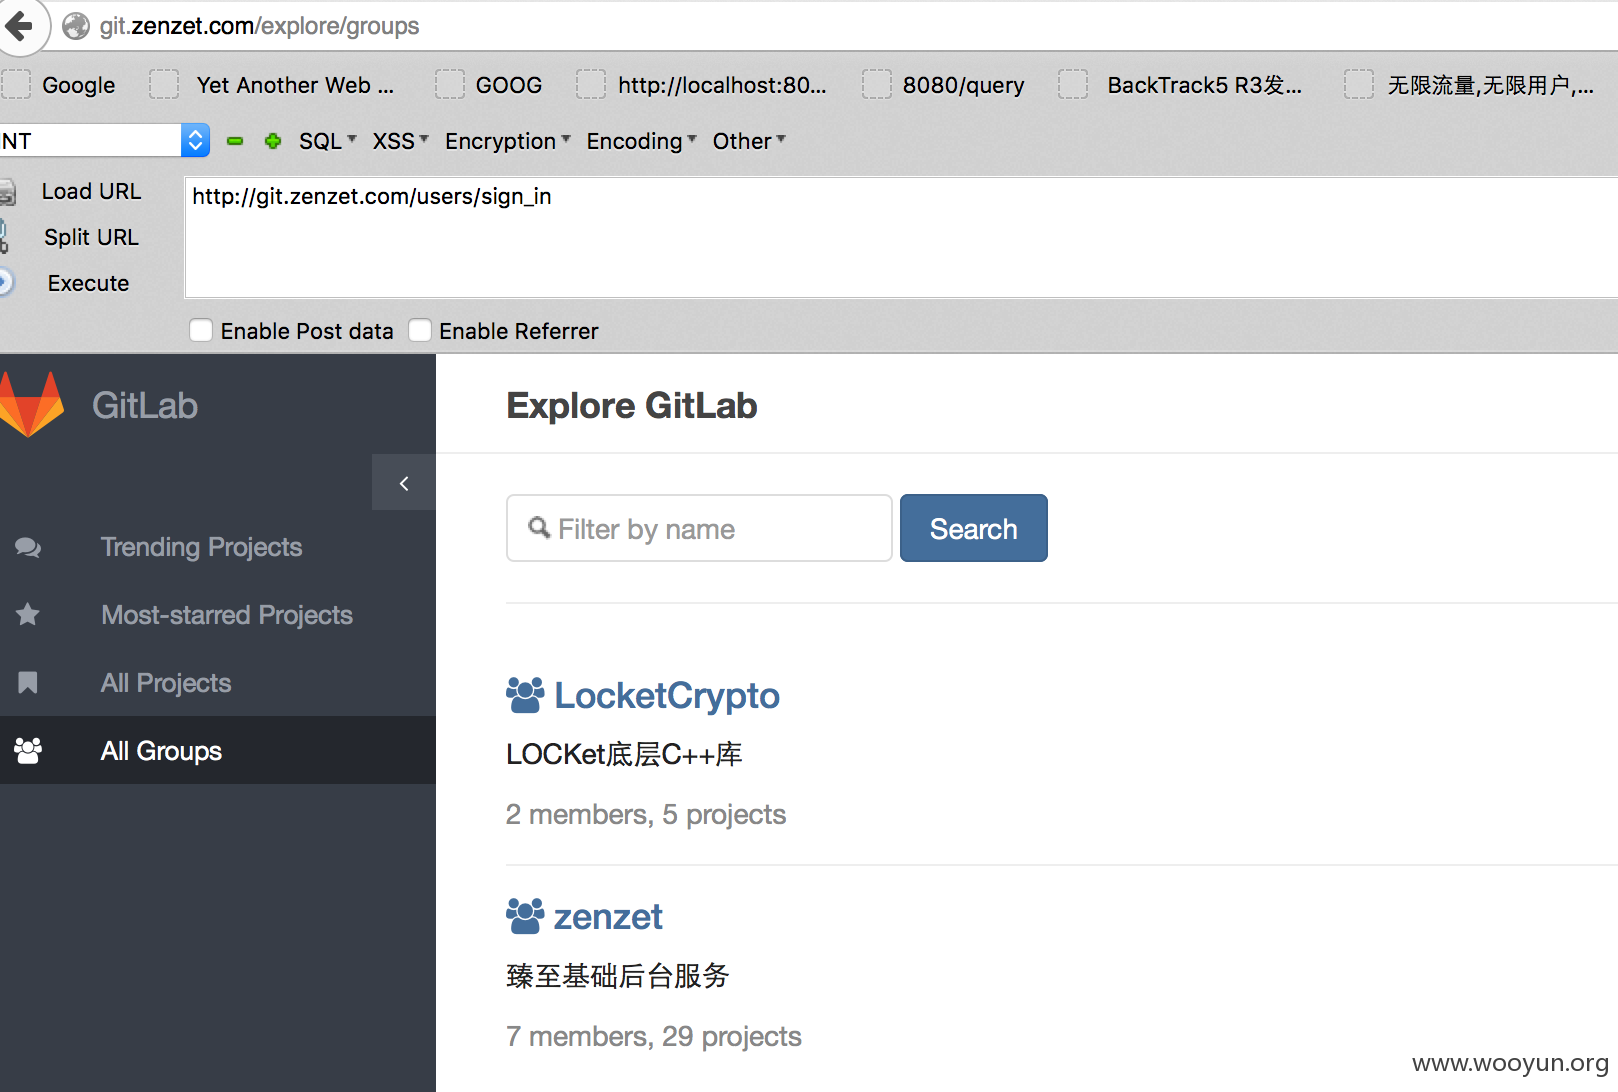The height and width of the screenshot is (1092, 1618).
Task: Click the text "2 members, 5 projects"
Action: coord(646,814)
